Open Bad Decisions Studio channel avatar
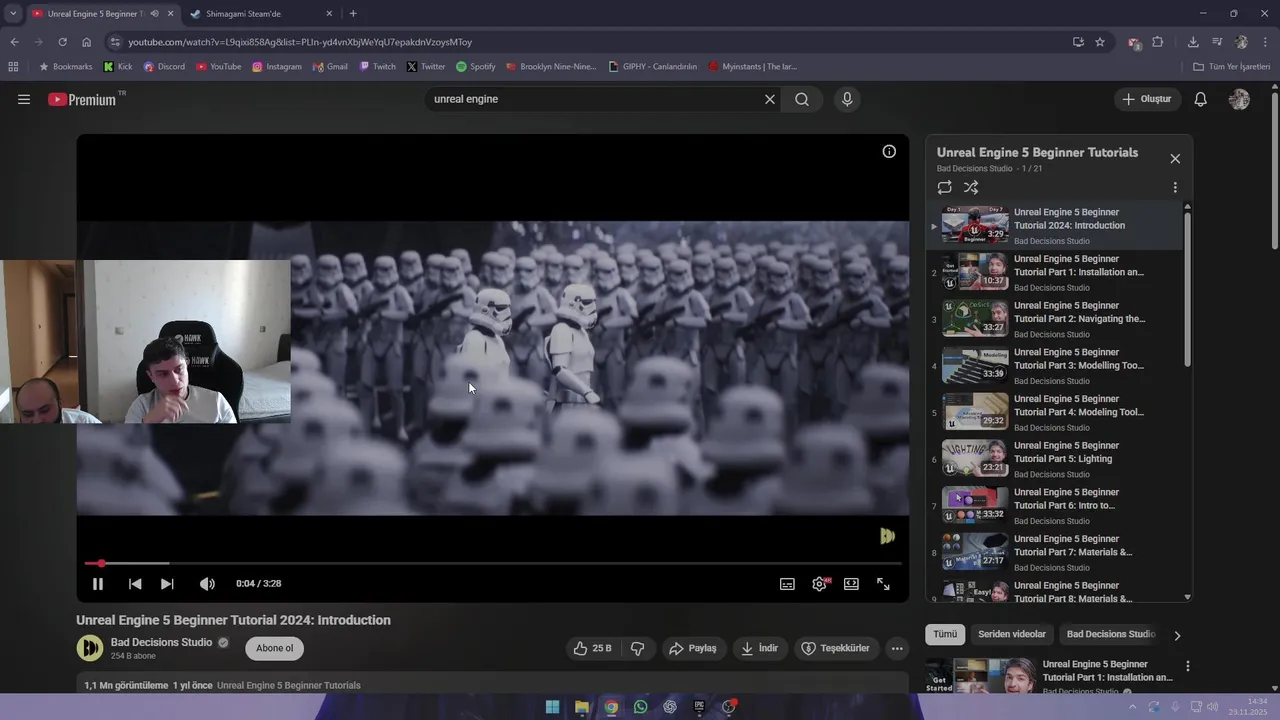The height and width of the screenshot is (720, 1280). tap(90, 648)
